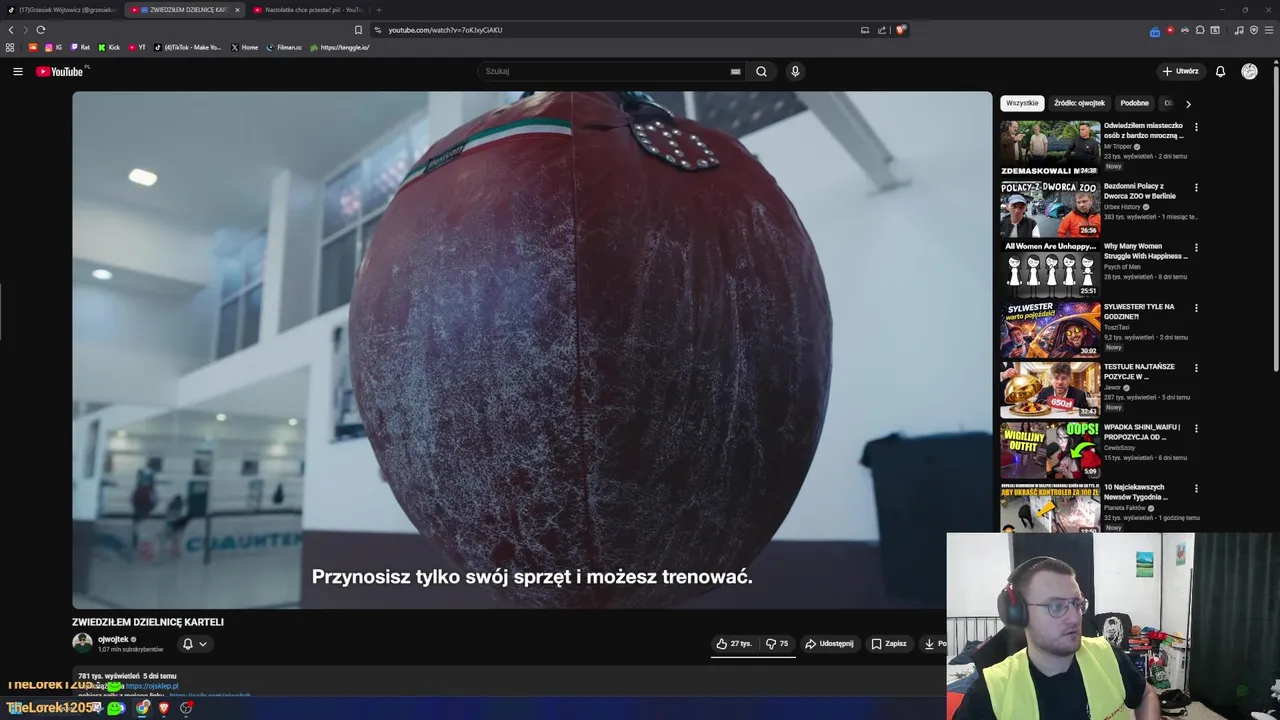
Task: Click the Udostępnij share button
Action: click(x=829, y=644)
